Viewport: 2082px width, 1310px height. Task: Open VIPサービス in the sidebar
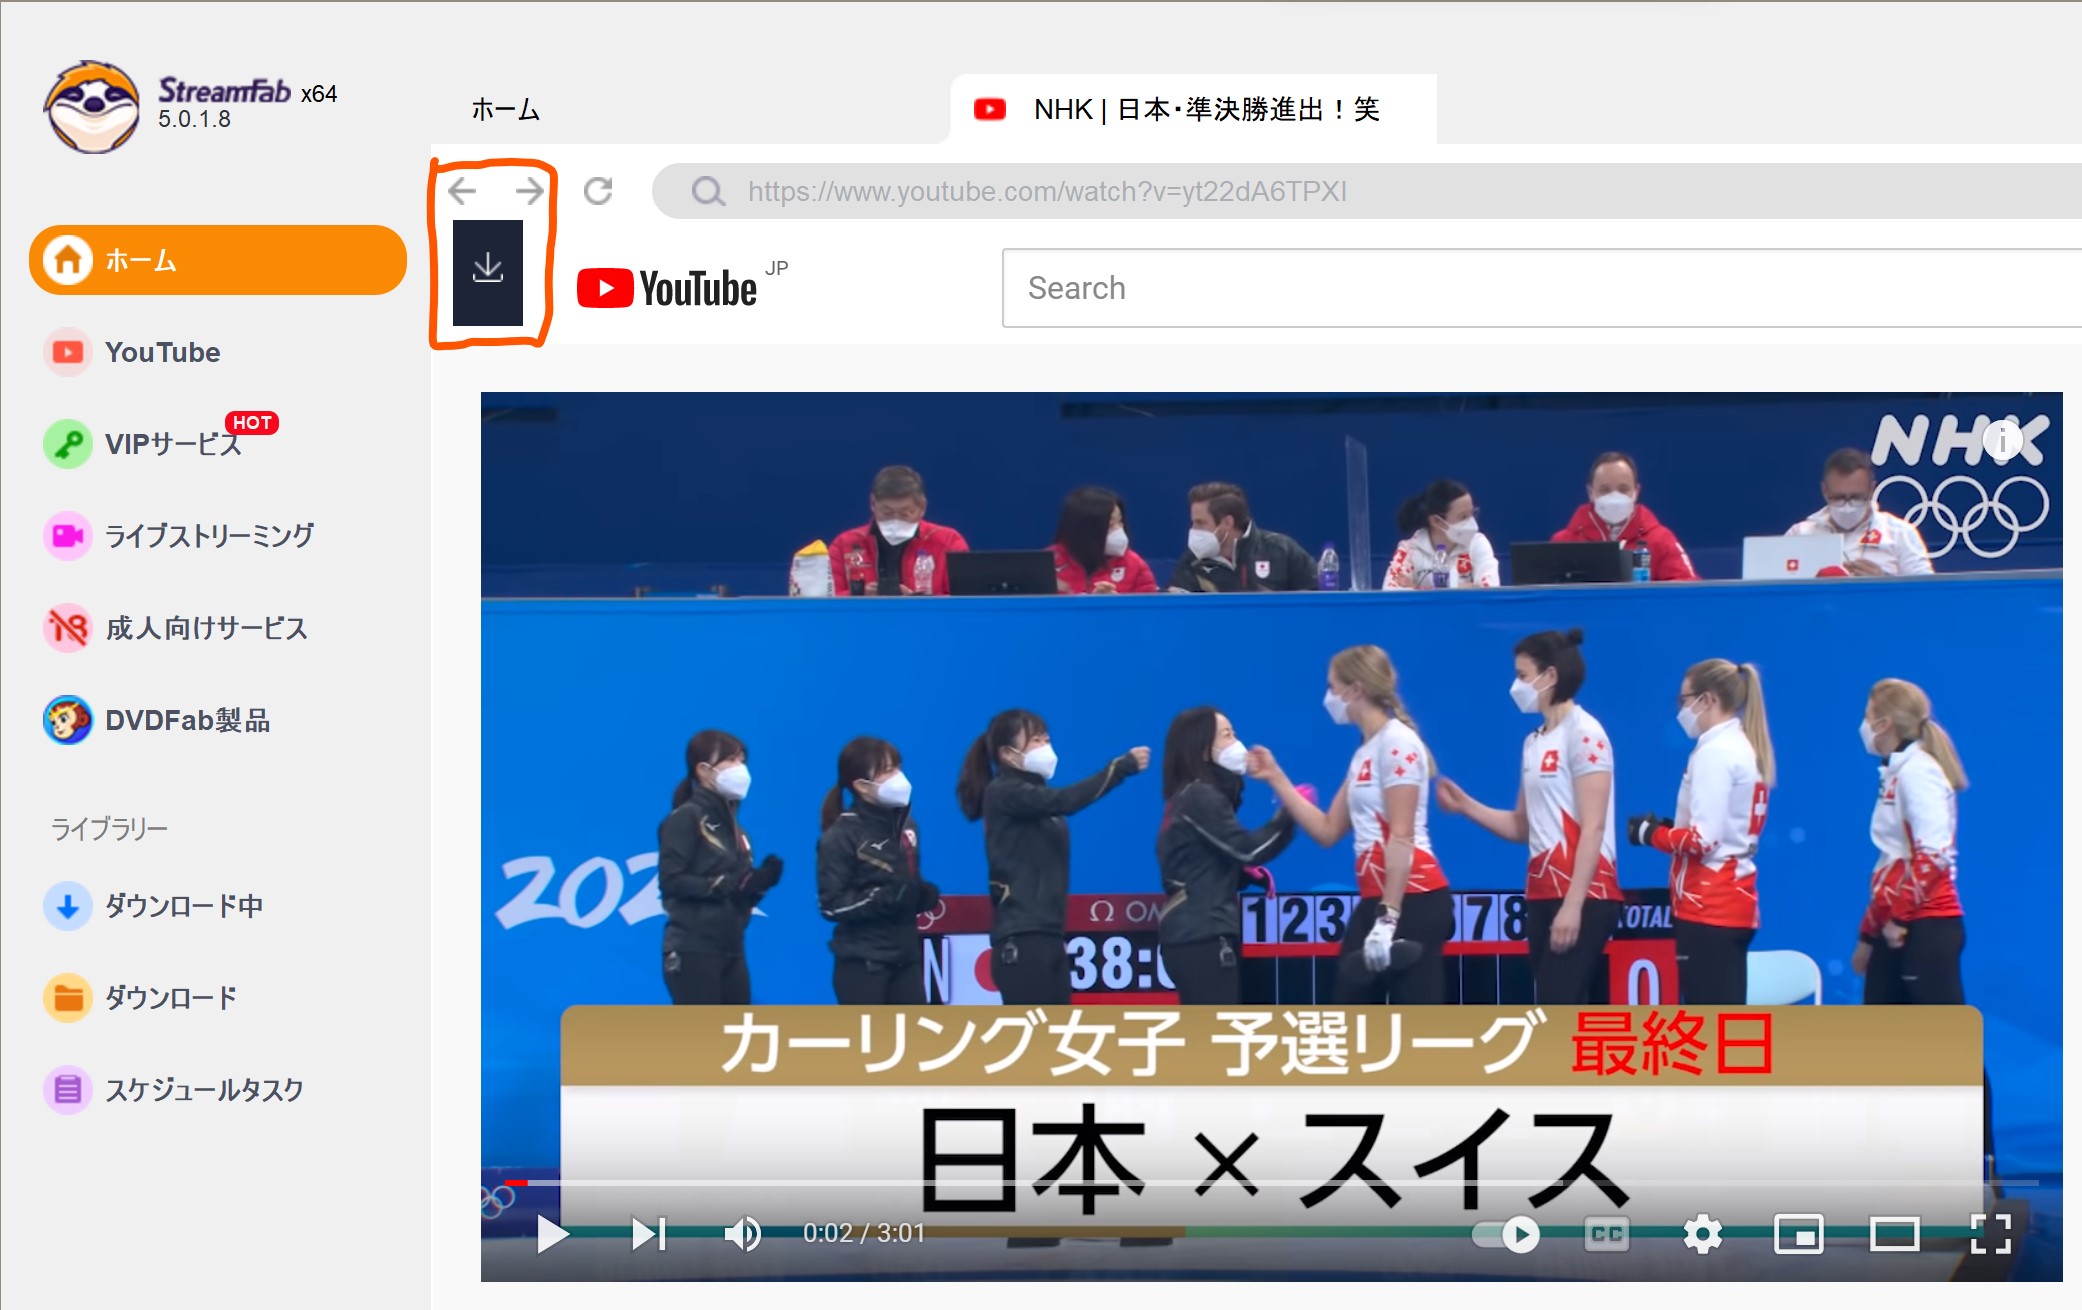pos(172,444)
